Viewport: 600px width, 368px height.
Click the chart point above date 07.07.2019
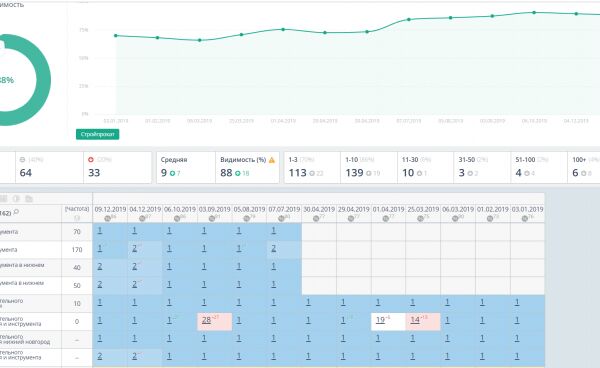(409, 20)
